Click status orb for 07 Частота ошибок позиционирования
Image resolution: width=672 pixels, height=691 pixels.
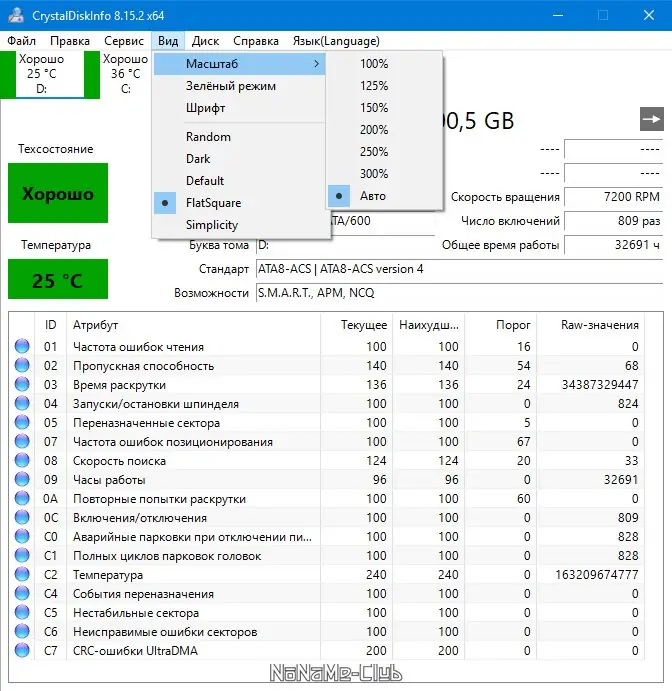(22, 441)
